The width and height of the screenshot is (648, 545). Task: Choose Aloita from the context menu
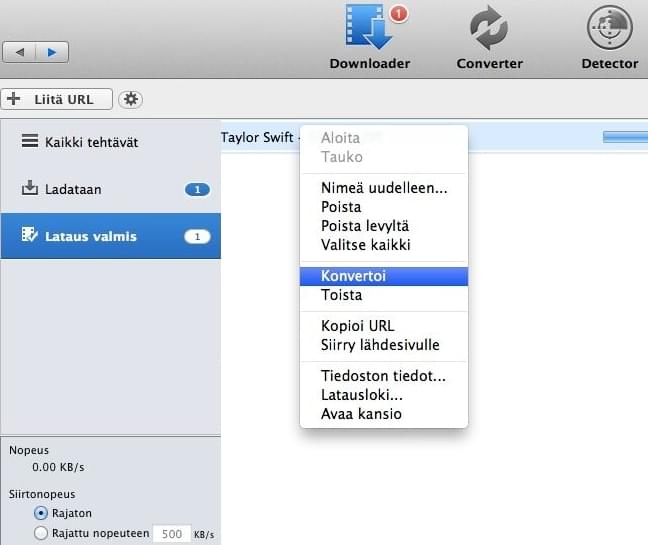point(384,138)
